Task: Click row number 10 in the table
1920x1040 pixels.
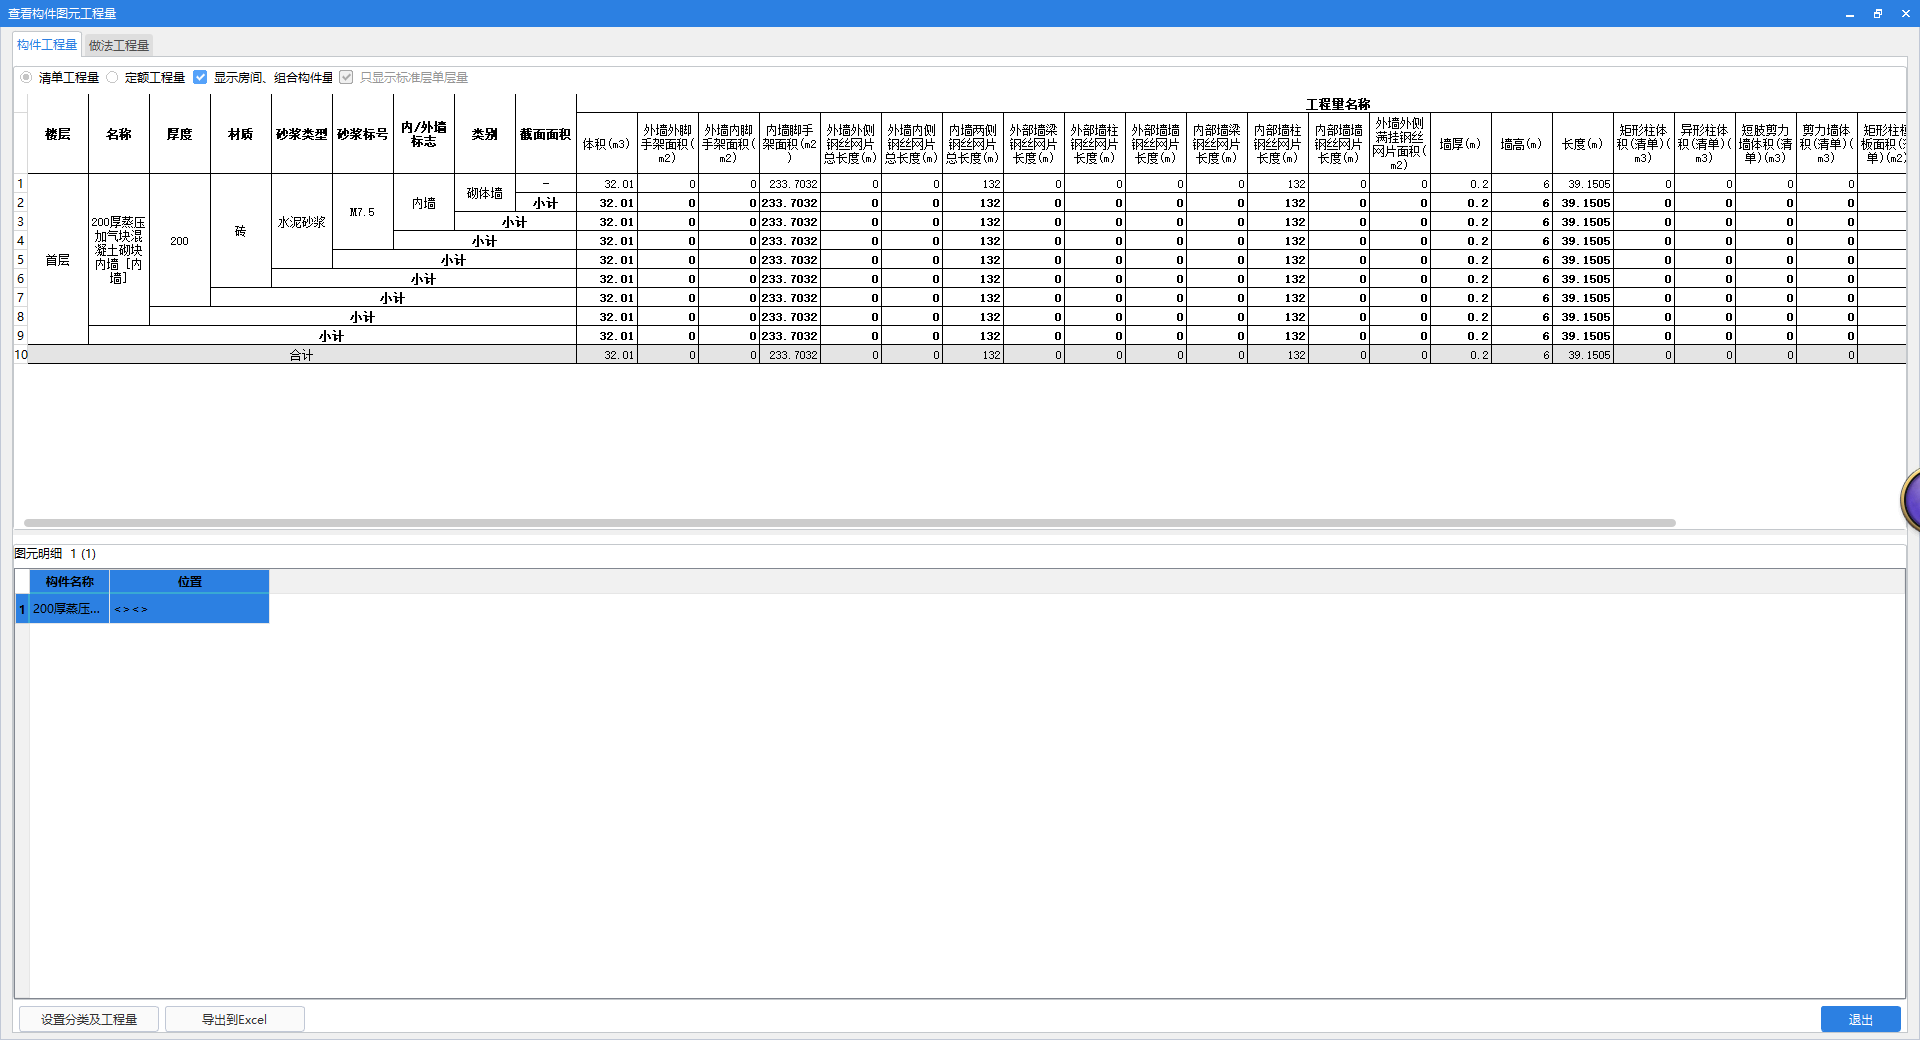Action: pyautogui.click(x=21, y=355)
